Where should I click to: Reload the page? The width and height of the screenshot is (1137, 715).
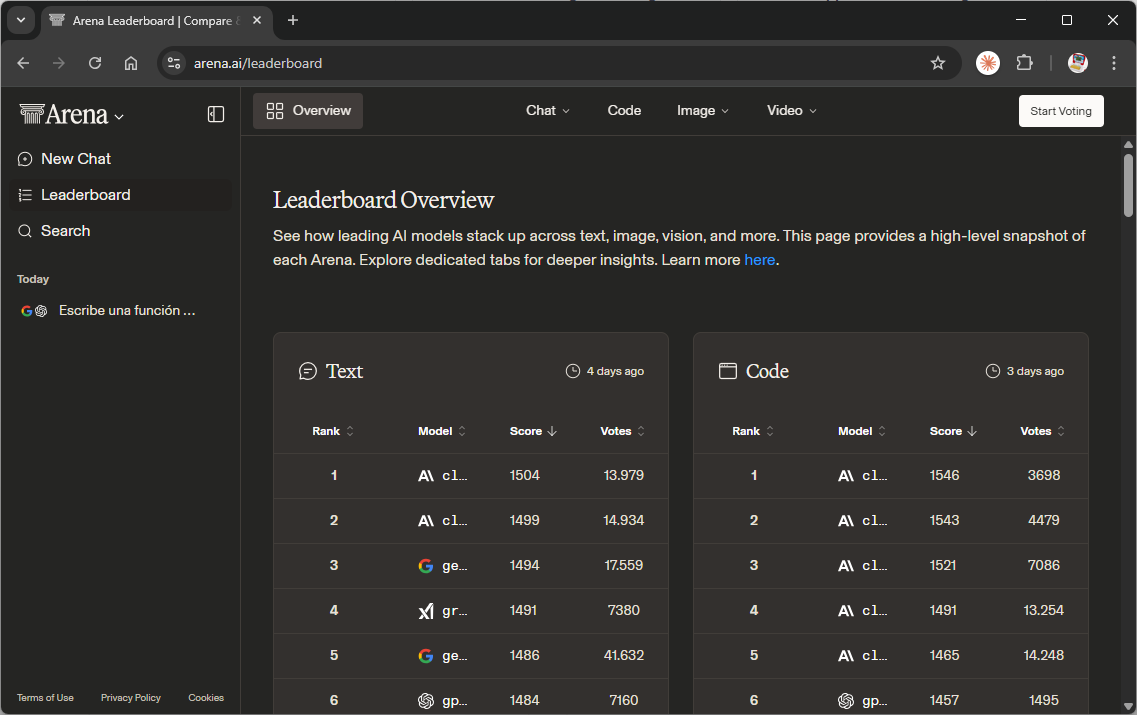click(x=95, y=63)
